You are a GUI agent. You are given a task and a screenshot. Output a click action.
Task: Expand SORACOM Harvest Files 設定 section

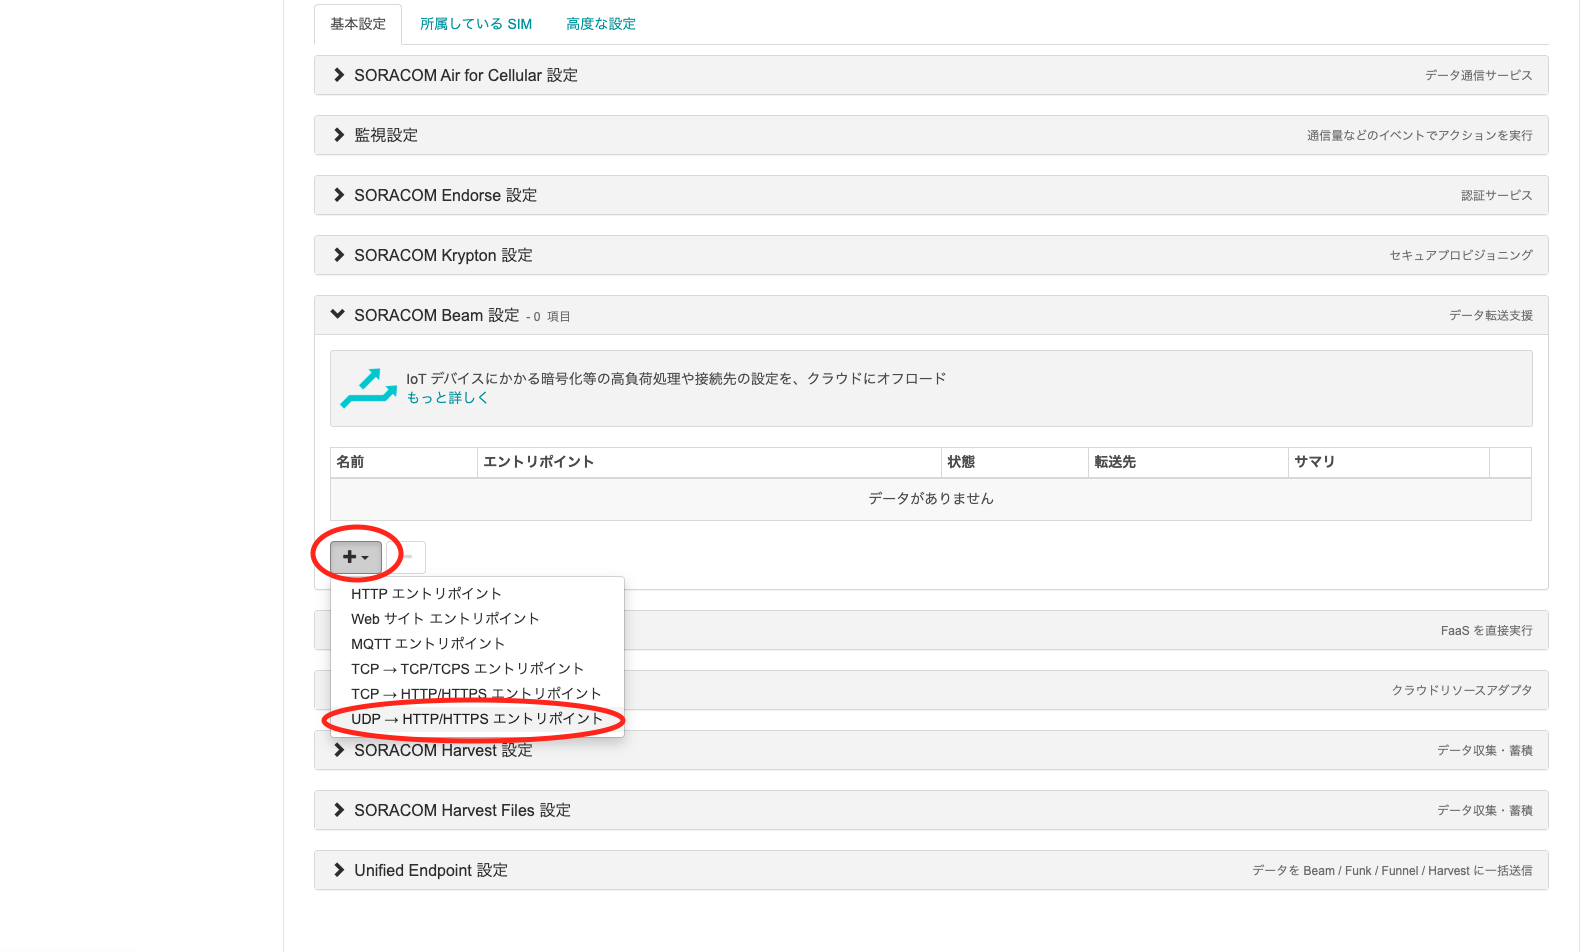pos(931,810)
